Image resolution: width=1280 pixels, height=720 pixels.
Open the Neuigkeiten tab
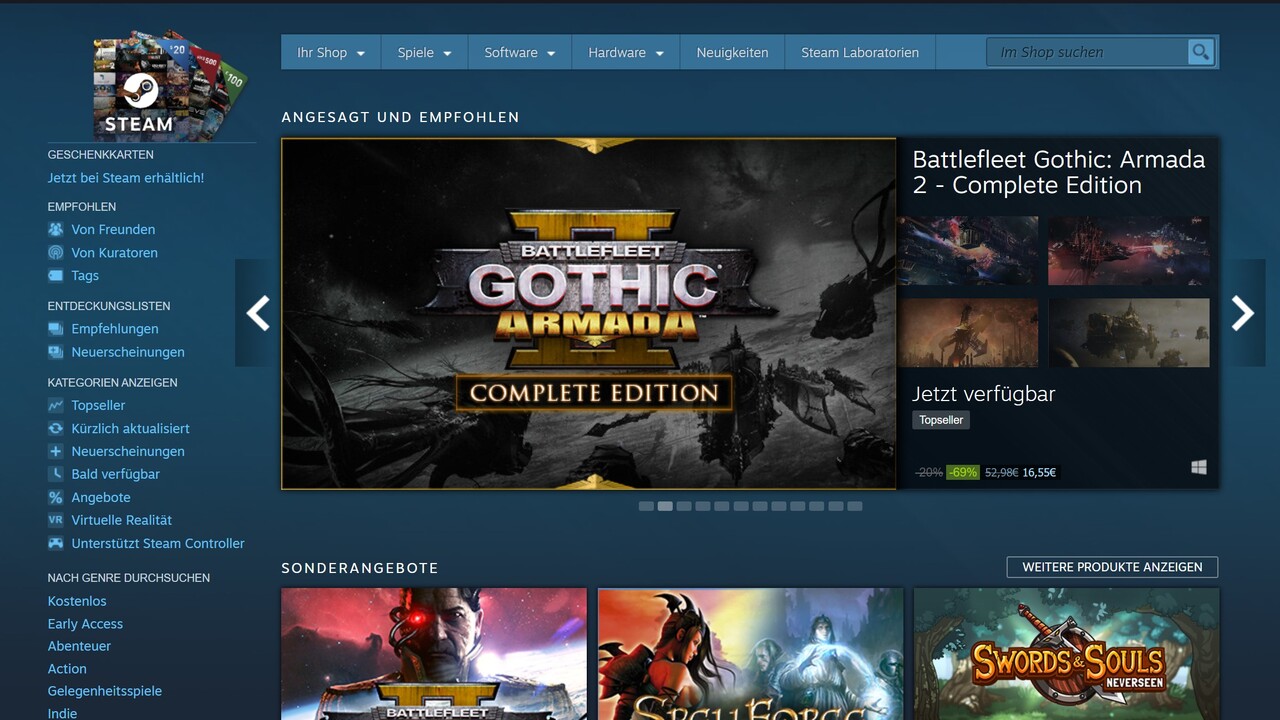732,53
